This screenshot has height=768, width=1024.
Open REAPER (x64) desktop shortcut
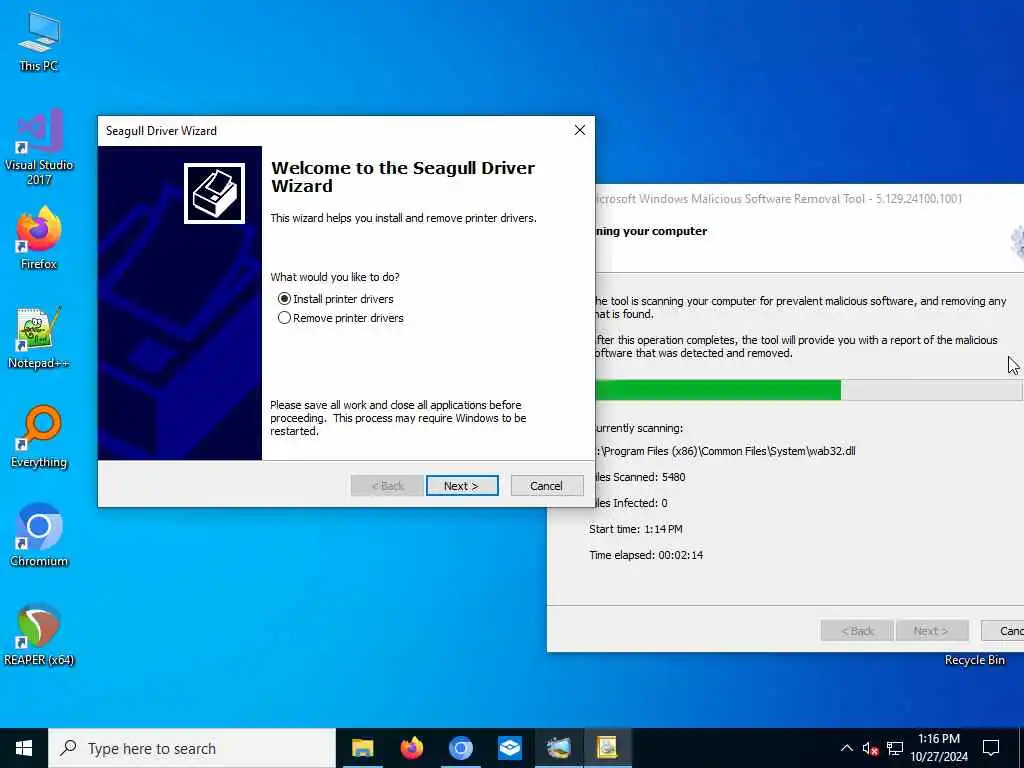tap(39, 634)
